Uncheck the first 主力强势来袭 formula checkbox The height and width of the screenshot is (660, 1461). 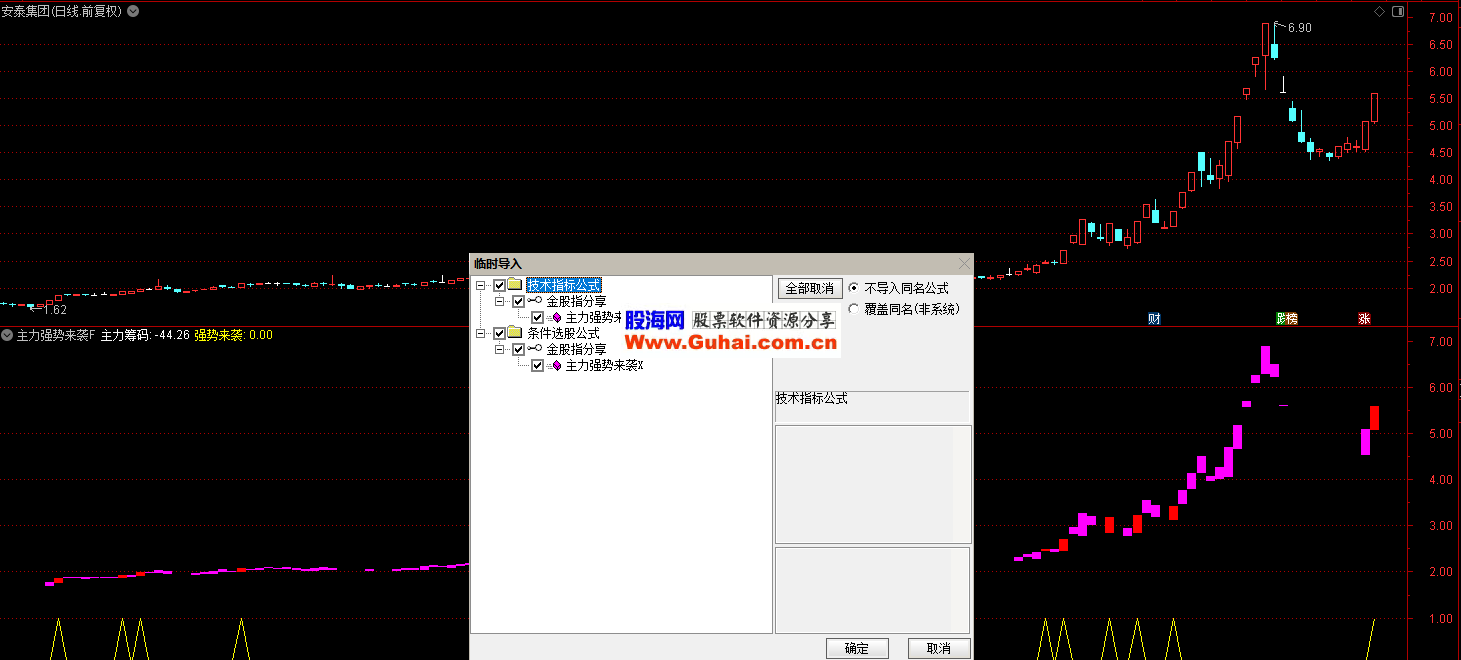537,317
